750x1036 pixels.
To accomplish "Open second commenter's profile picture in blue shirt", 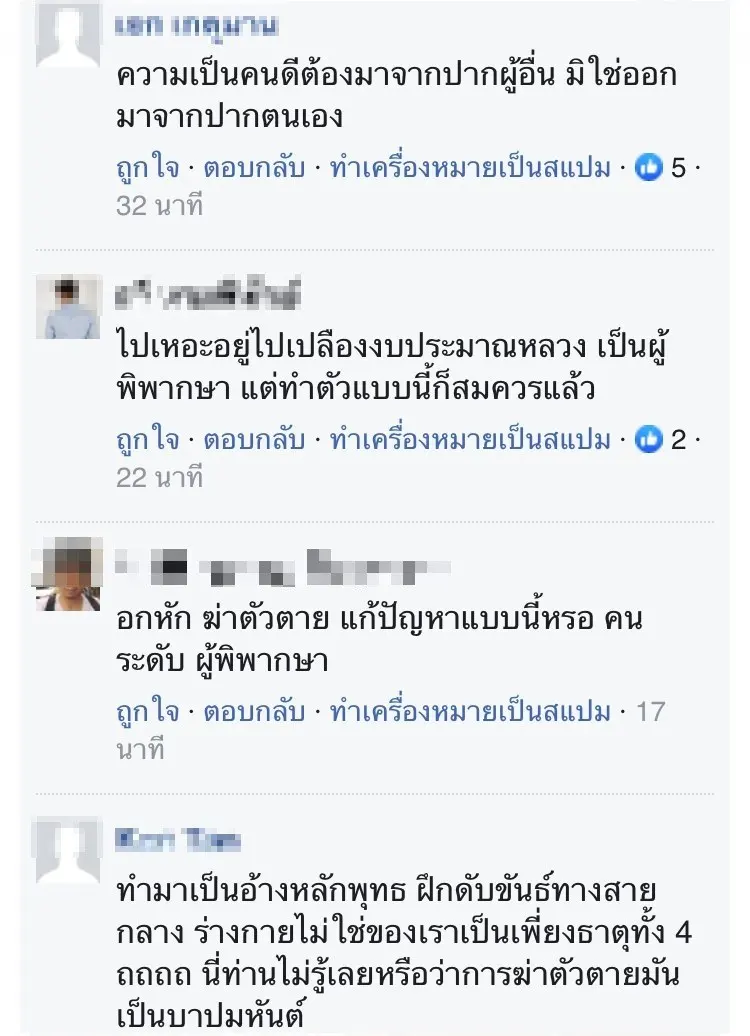I will (x=69, y=308).
